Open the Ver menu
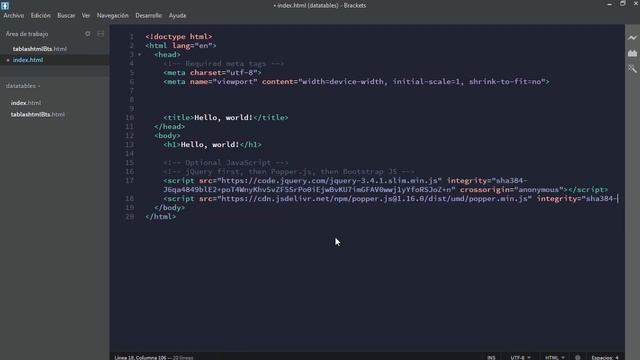This screenshot has width=640, height=360. (x=86, y=16)
